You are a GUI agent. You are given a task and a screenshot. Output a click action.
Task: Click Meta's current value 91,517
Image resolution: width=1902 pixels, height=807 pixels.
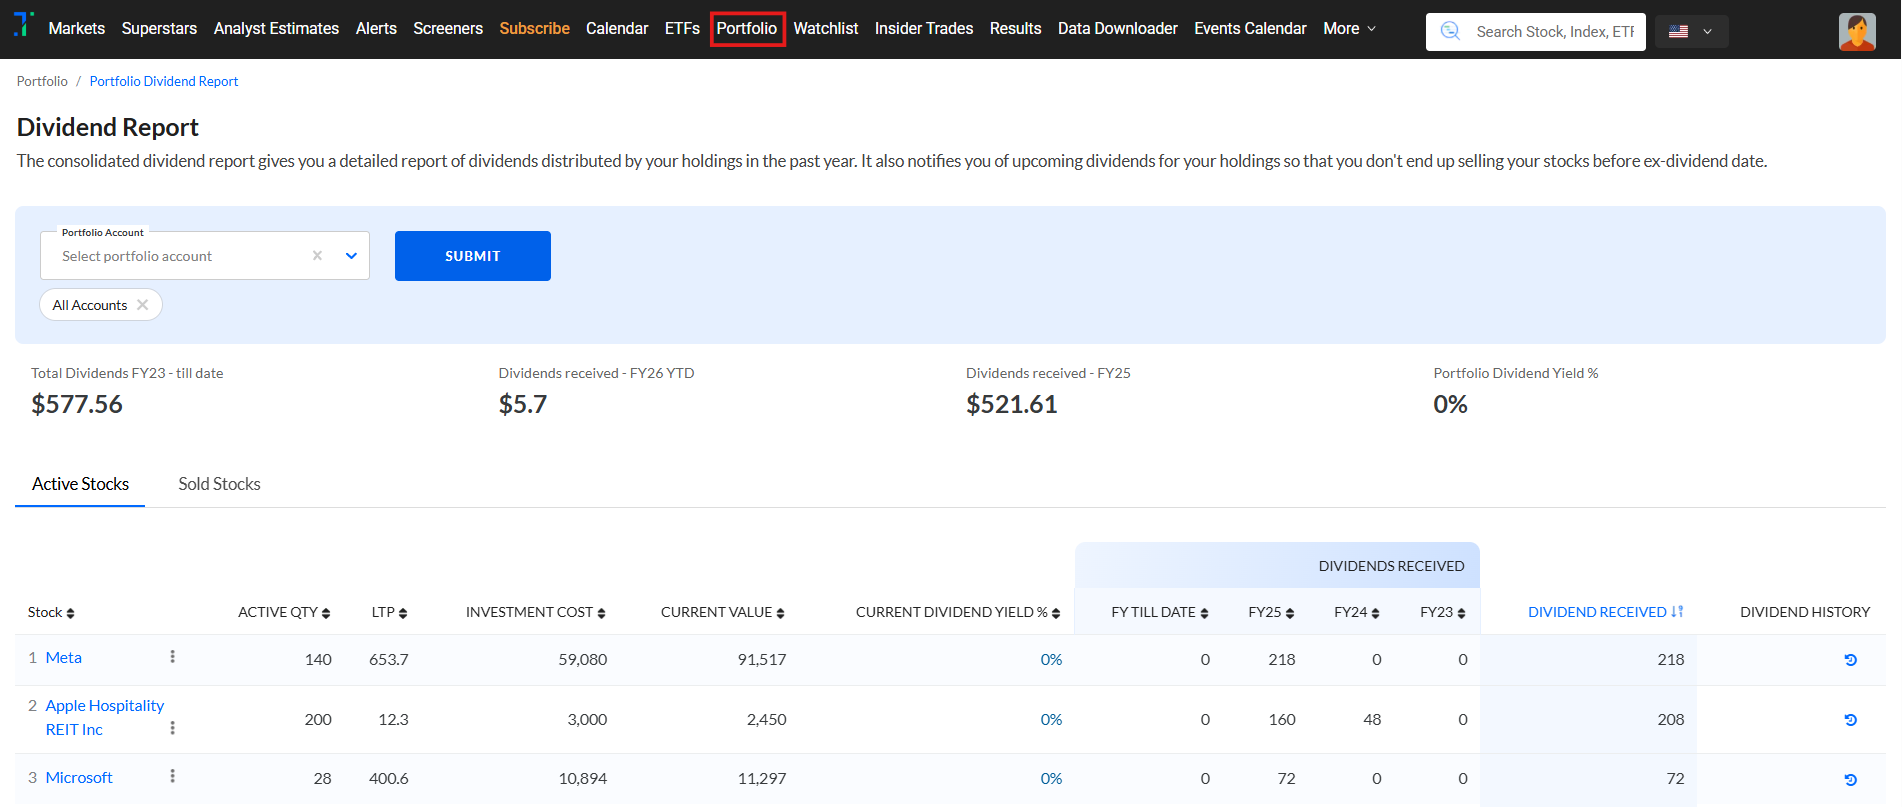click(762, 660)
